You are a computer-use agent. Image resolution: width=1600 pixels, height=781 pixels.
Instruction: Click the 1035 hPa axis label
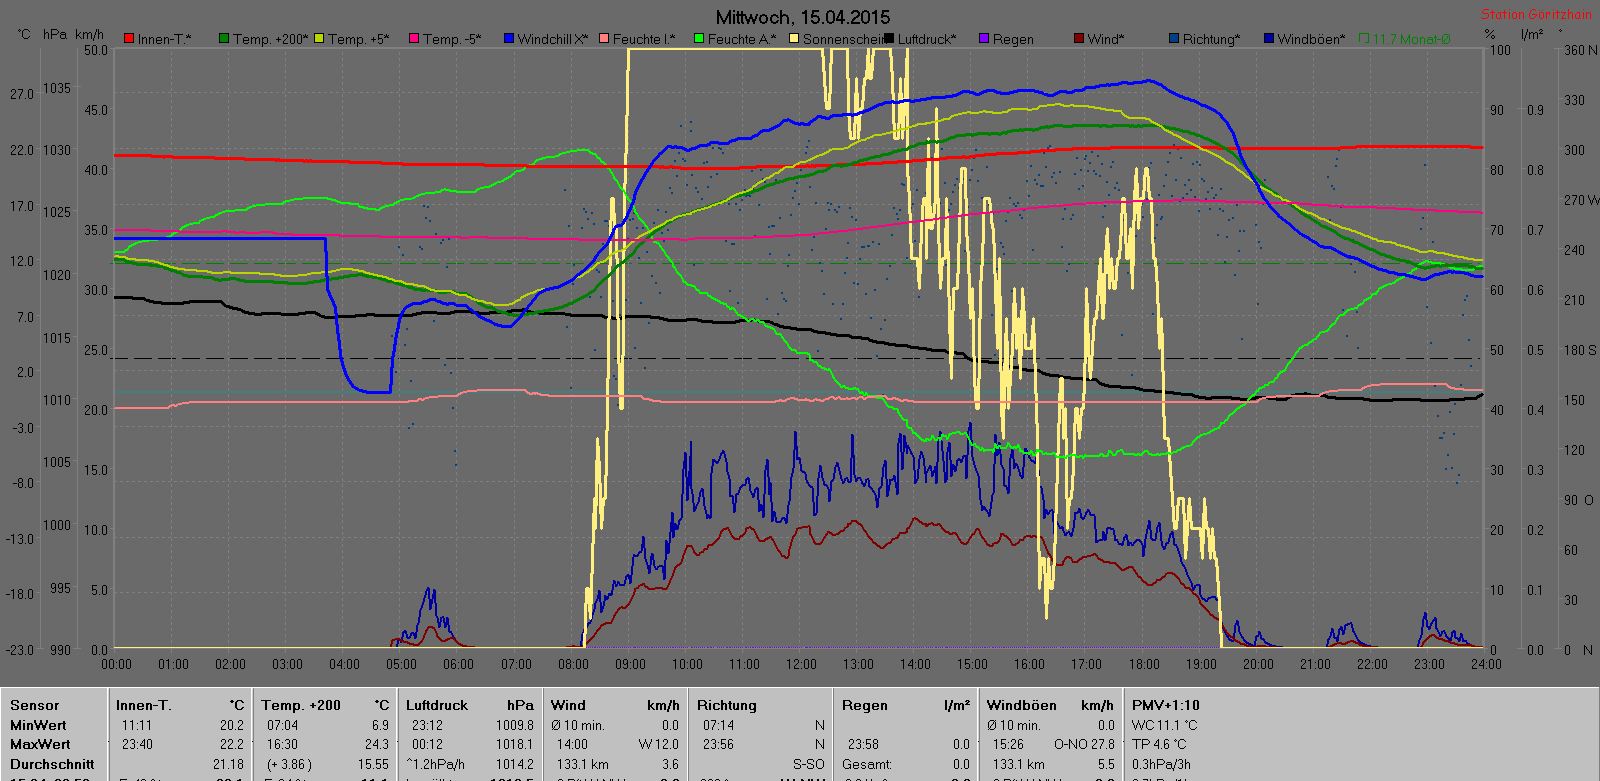point(56,88)
